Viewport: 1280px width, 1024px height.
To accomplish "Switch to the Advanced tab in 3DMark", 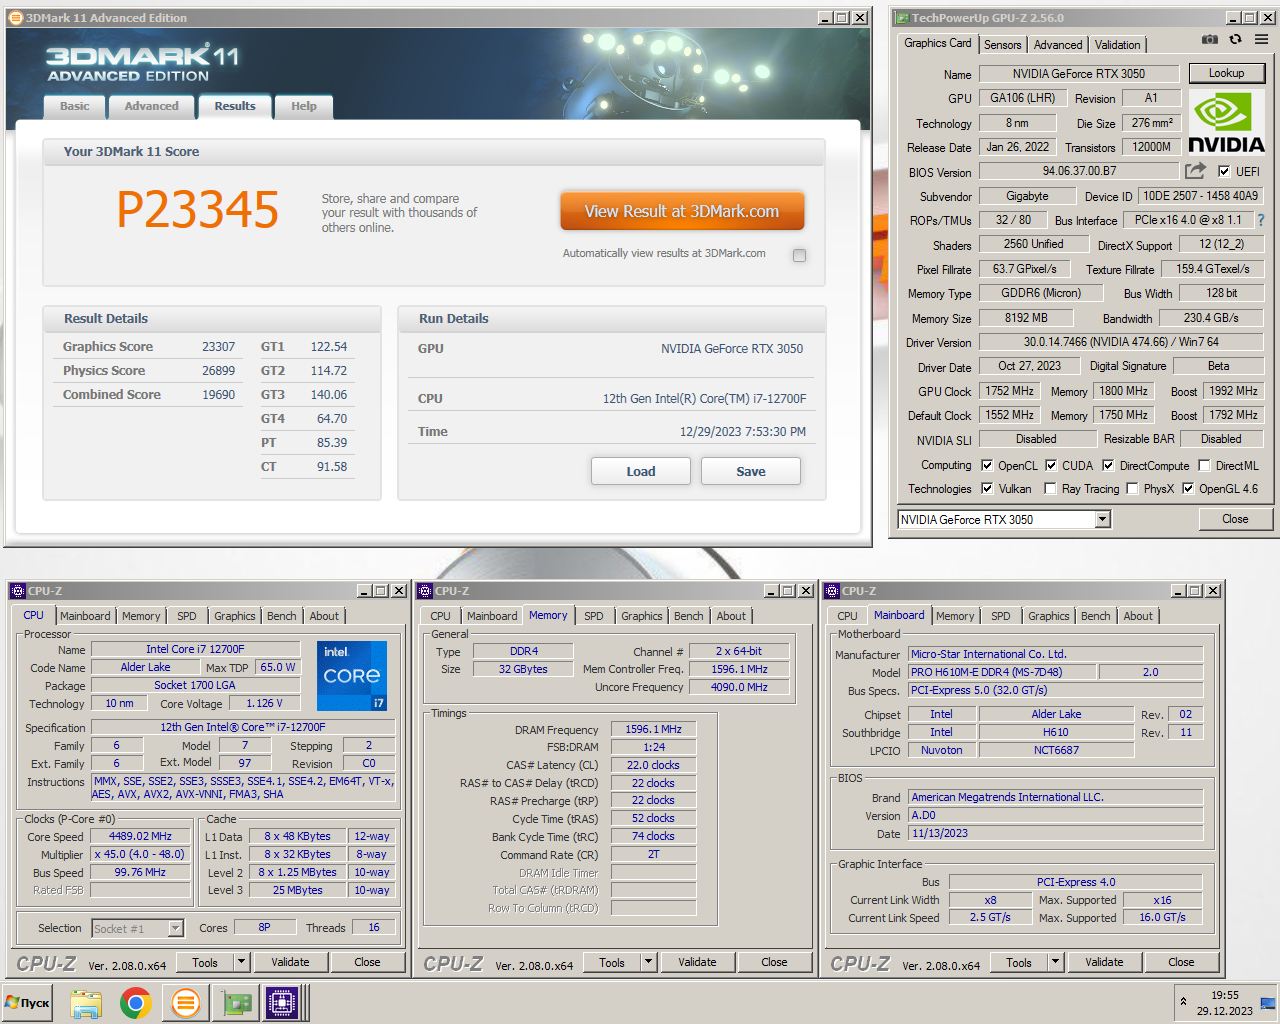I will (151, 106).
